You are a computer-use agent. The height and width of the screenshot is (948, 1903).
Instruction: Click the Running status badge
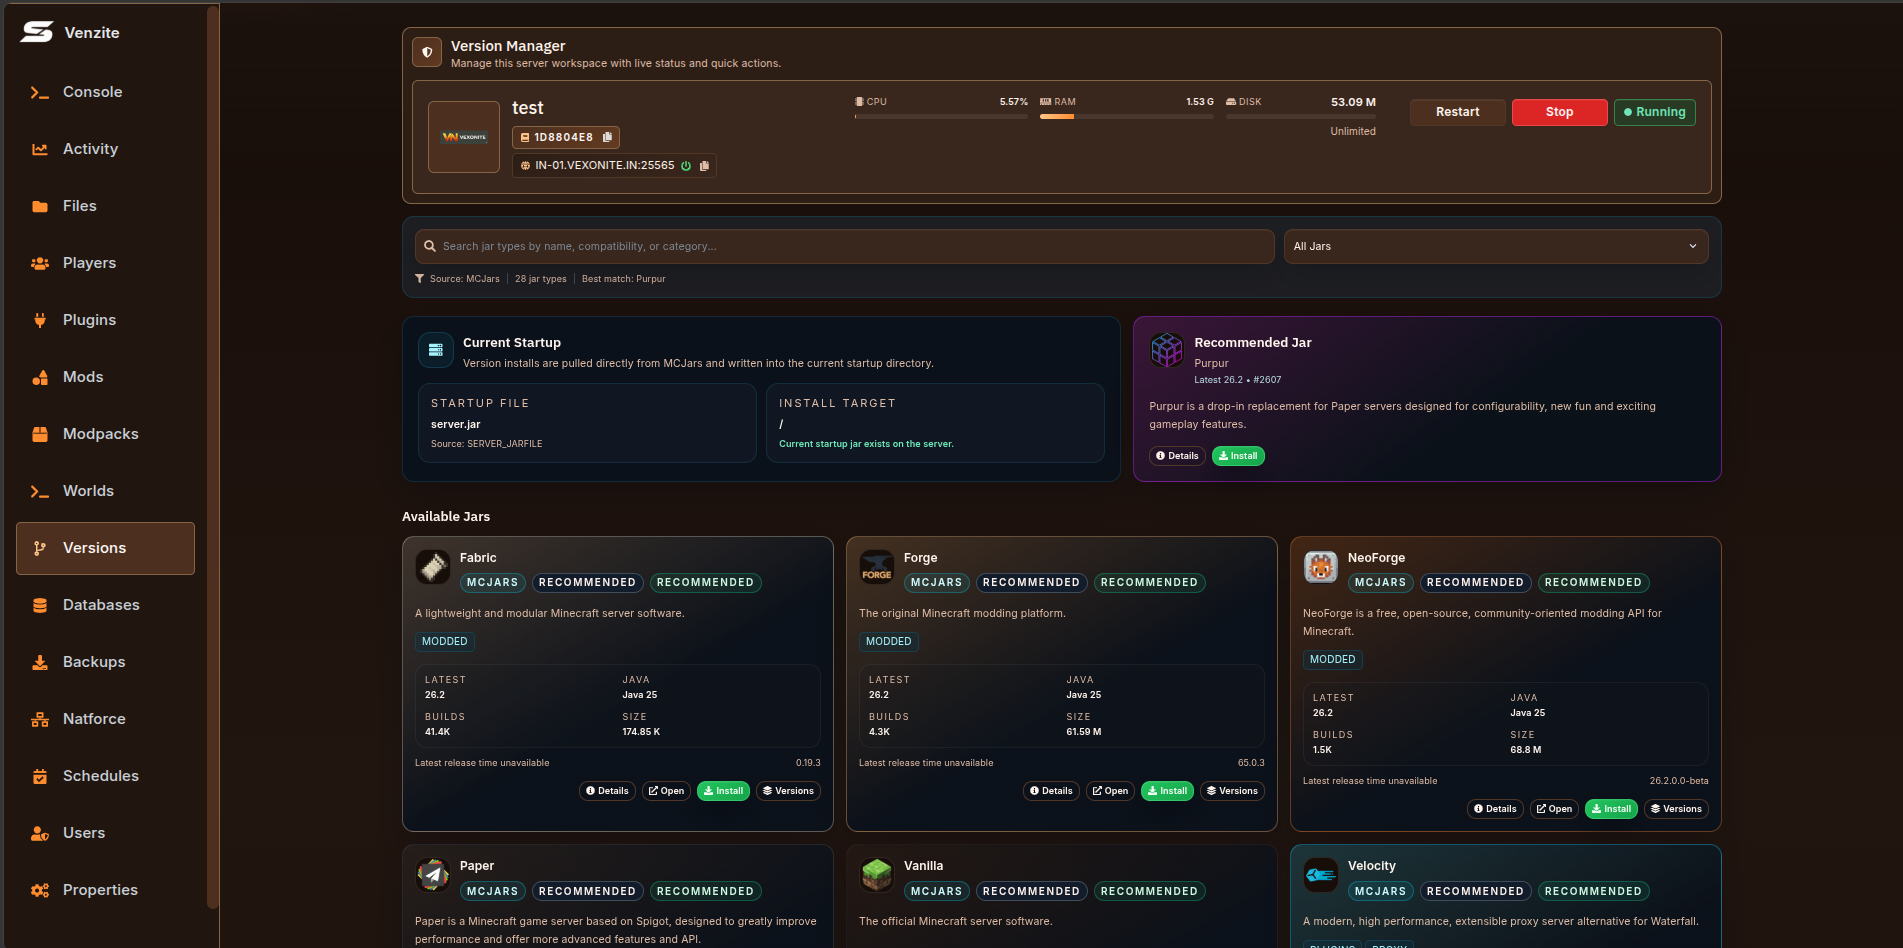pyautogui.click(x=1654, y=112)
